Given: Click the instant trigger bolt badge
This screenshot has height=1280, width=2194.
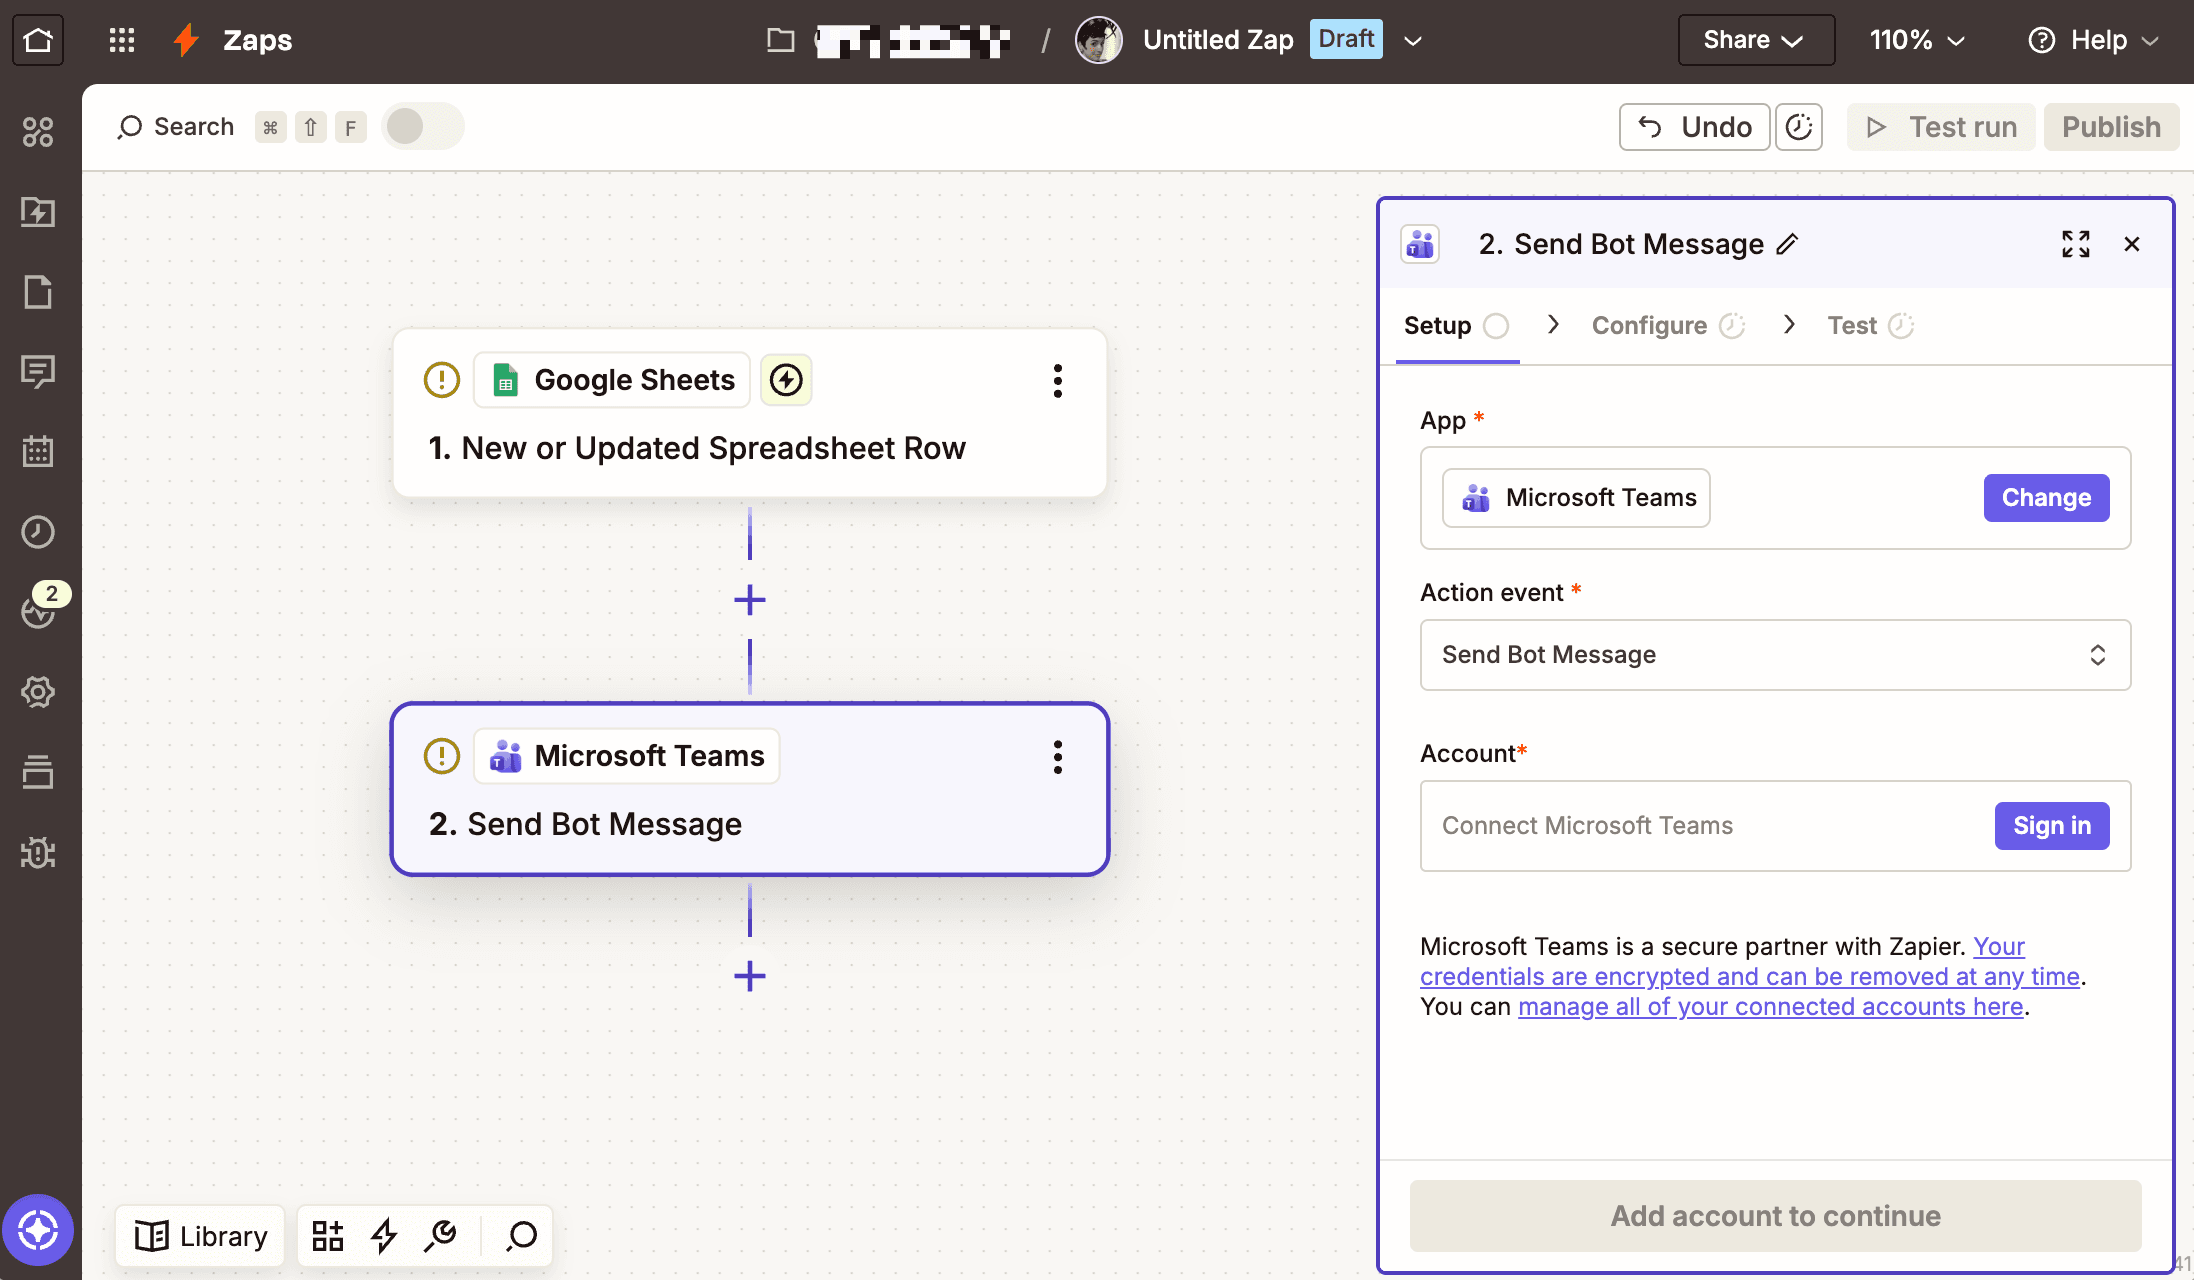Looking at the screenshot, I should point(786,380).
